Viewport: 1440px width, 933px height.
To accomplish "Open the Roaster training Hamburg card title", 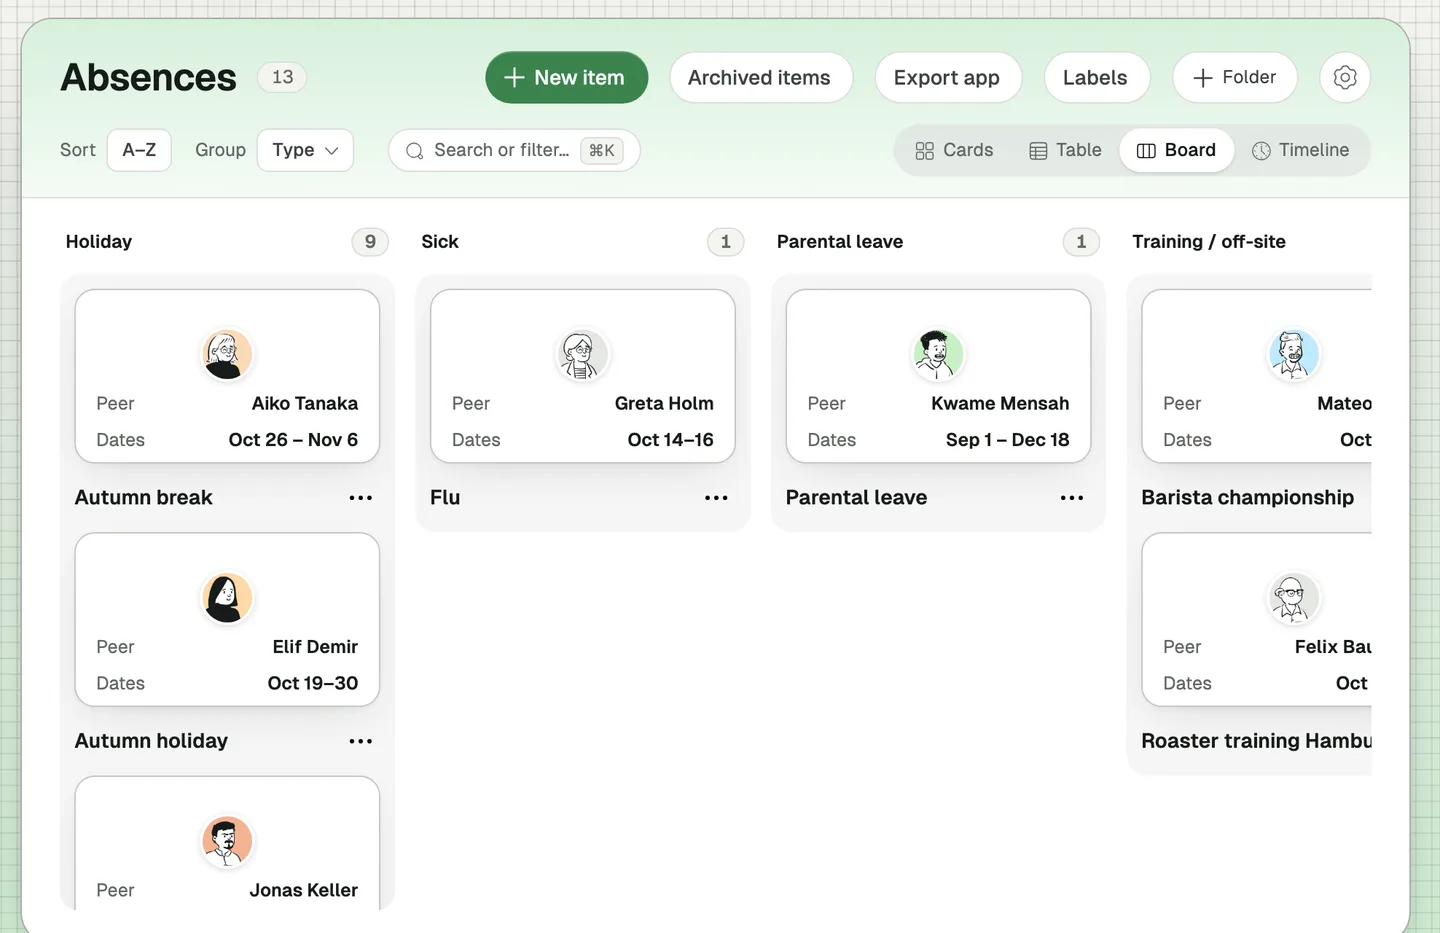I will pyautogui.click(x=1256, y=741).
